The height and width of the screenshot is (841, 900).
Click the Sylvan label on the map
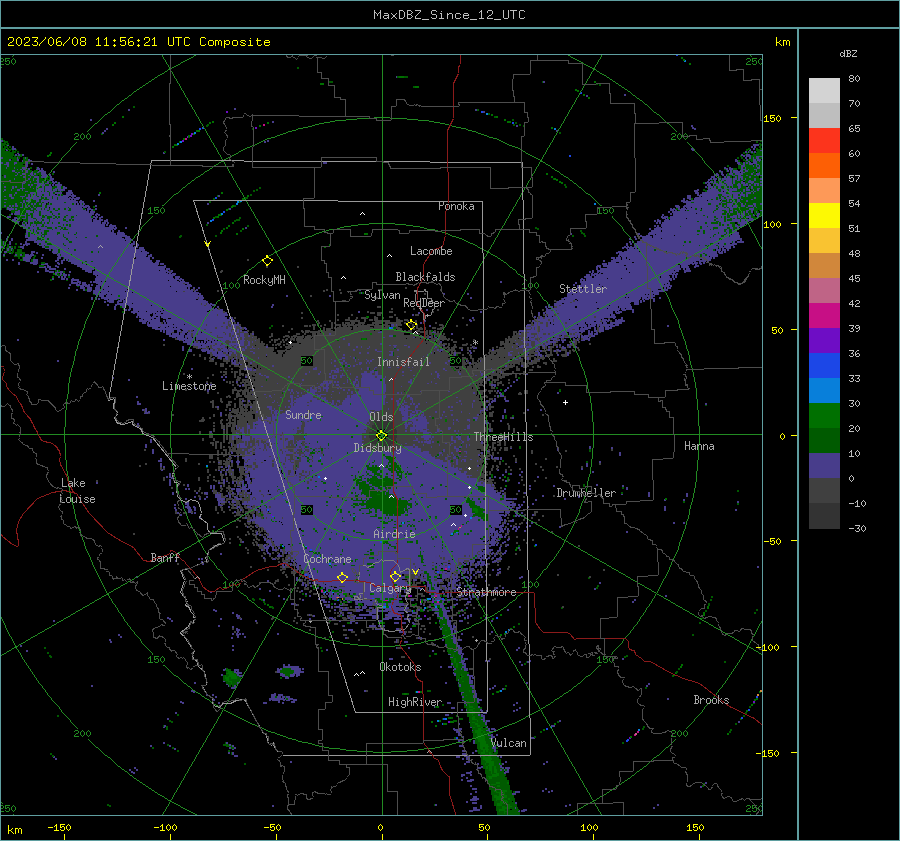382,295
